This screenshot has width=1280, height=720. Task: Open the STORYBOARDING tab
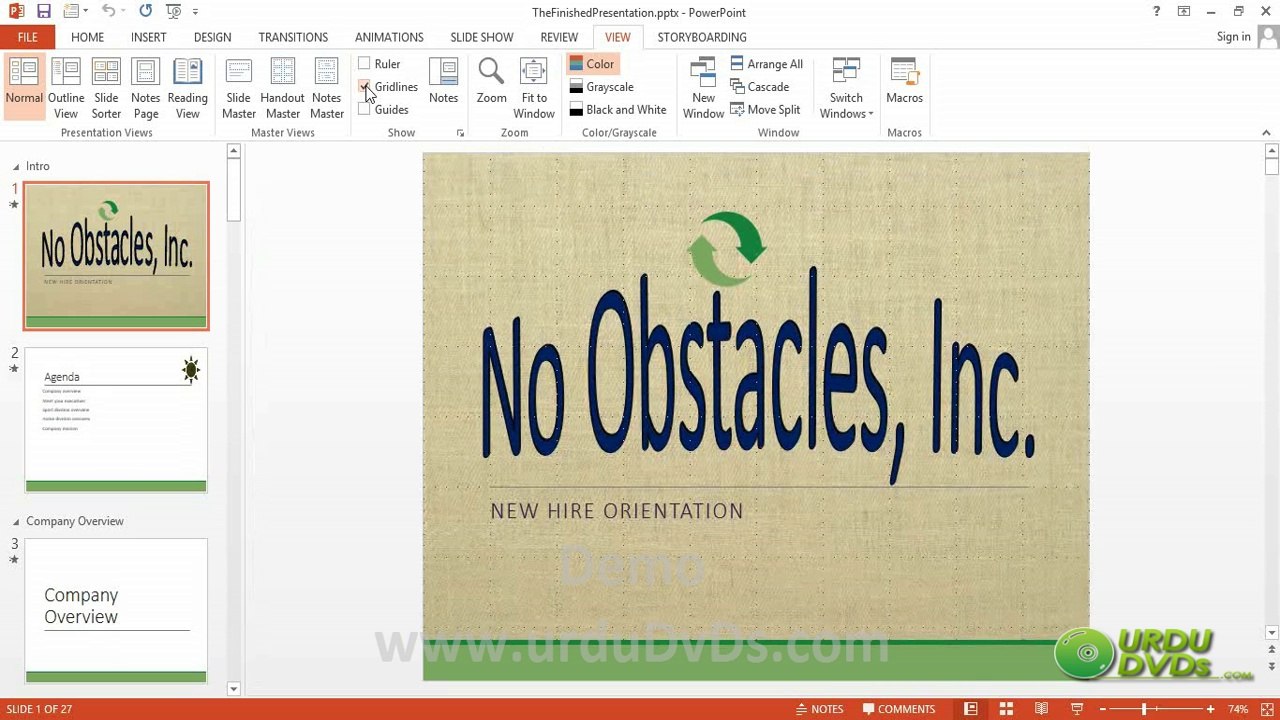[702, 37]
